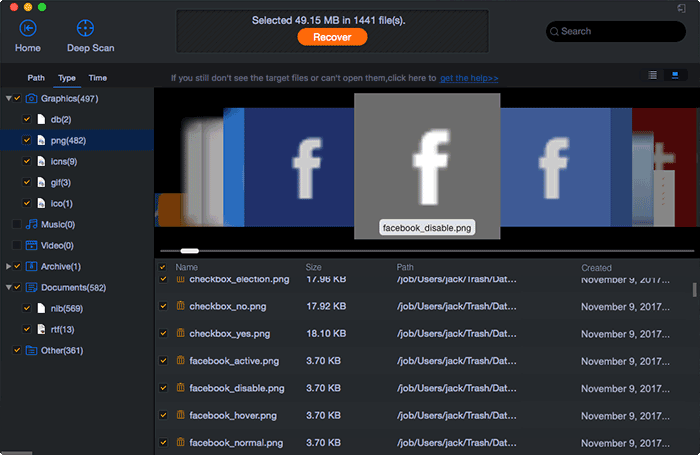Select the rtf(13) tree row
The image size is (700, 455).
[x=77, y=329]
